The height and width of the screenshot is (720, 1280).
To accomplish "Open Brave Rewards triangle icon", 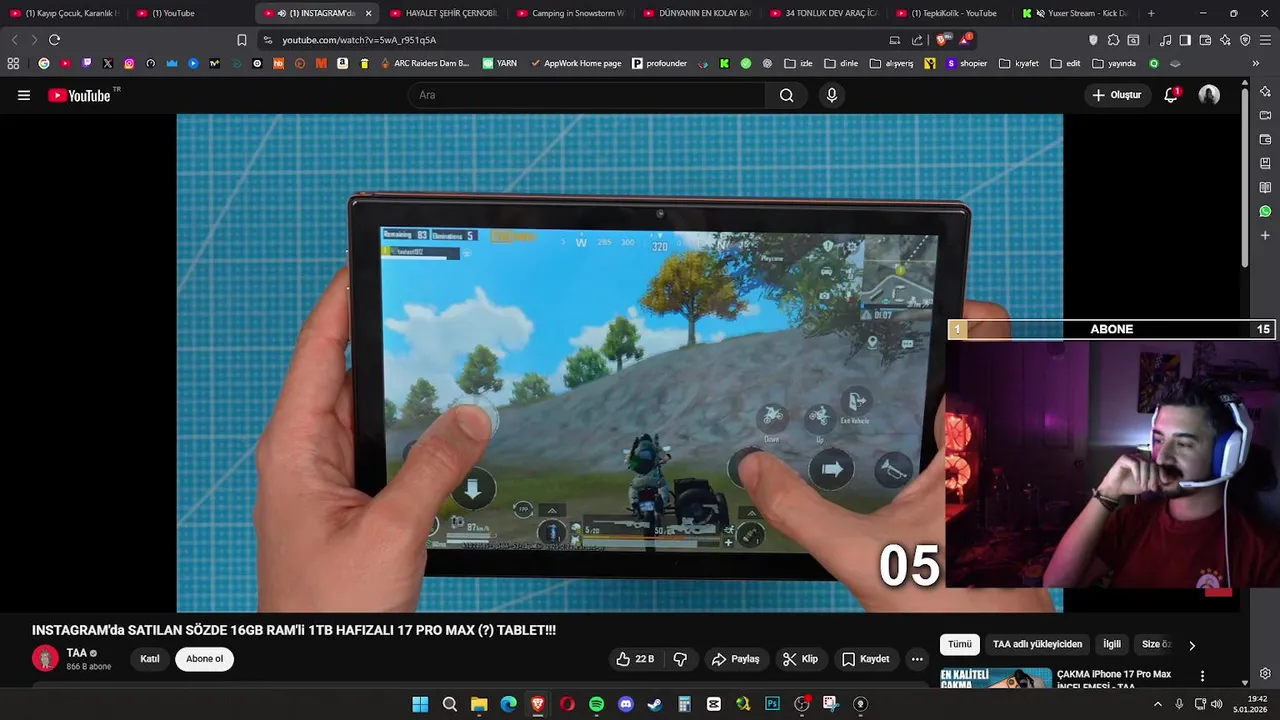I will 965,40.
